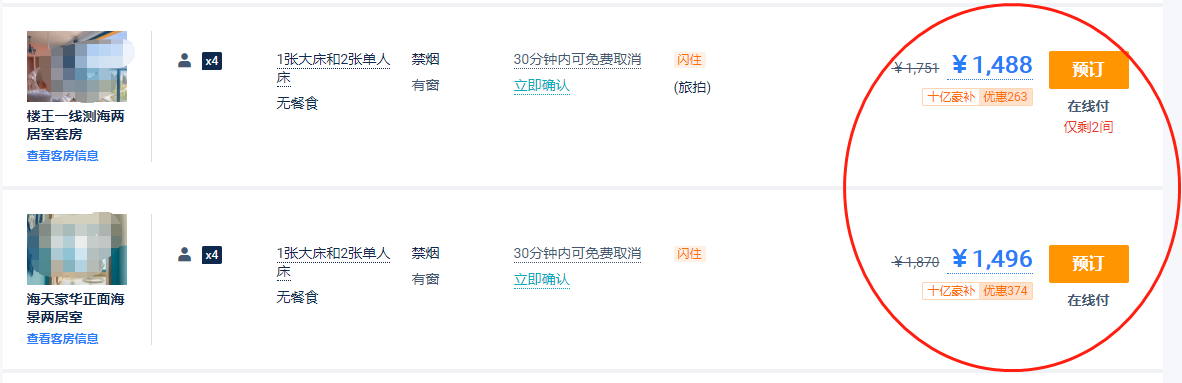
Task: Open 查看客房信息 for 海天豪华正面海景两居室
Action: tap(63, 339)
